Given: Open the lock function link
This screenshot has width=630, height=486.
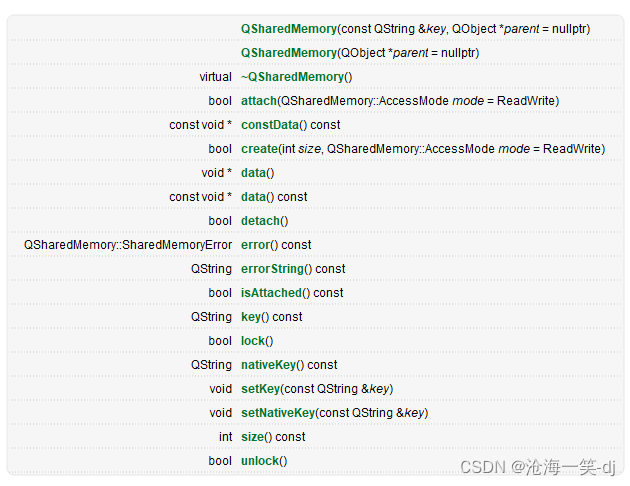Looking at the screenshot, I should pyautogui.click(x=253, y=341).
